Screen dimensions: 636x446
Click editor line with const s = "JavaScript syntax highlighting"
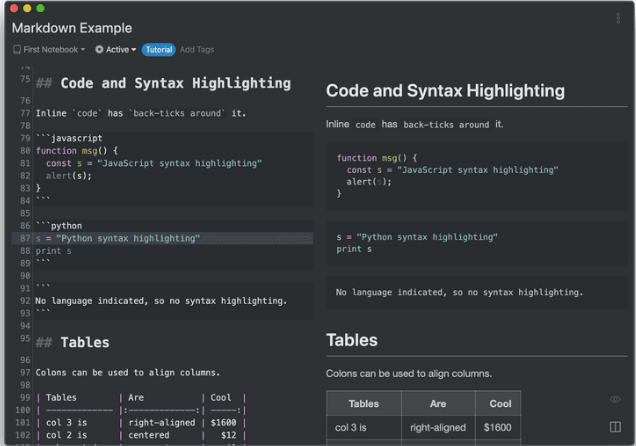click(x=154, y=163)
